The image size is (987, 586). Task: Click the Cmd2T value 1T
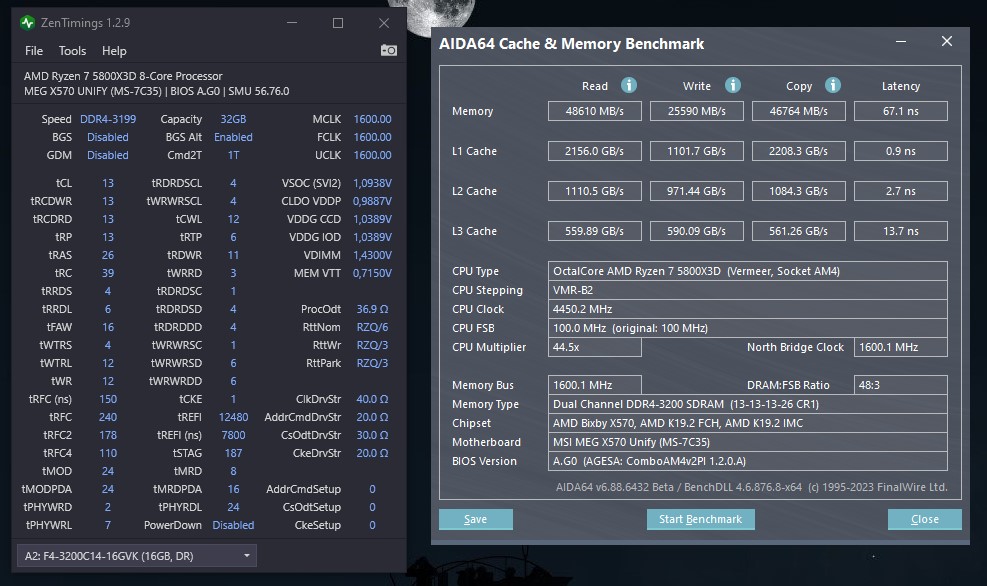(x=233, y=155)
